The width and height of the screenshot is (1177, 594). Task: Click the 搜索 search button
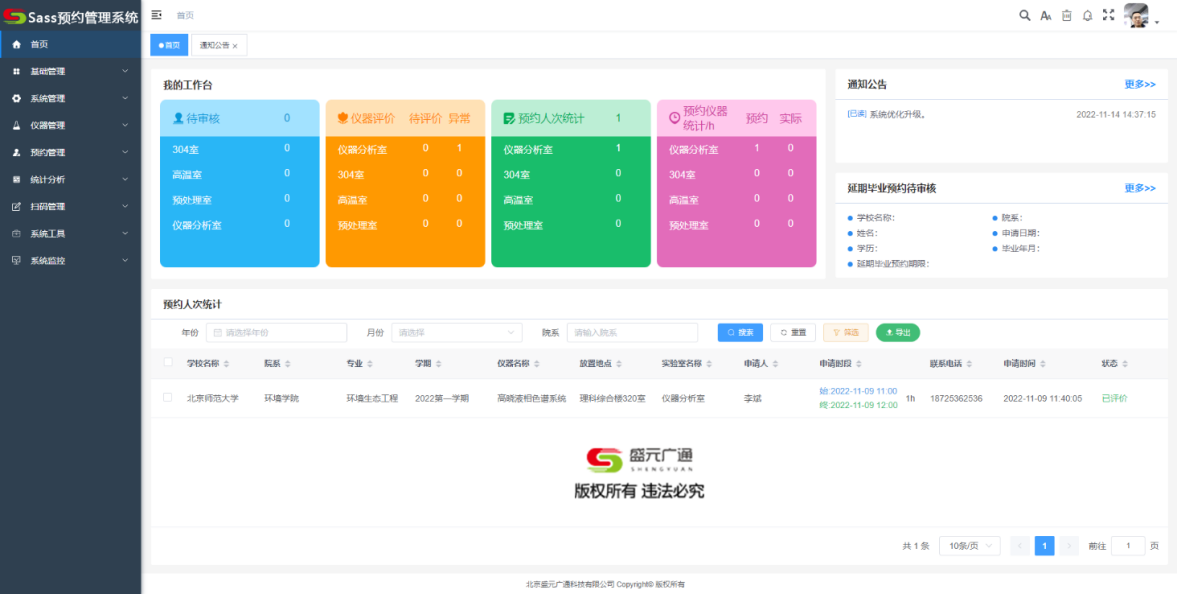(739, 332)
